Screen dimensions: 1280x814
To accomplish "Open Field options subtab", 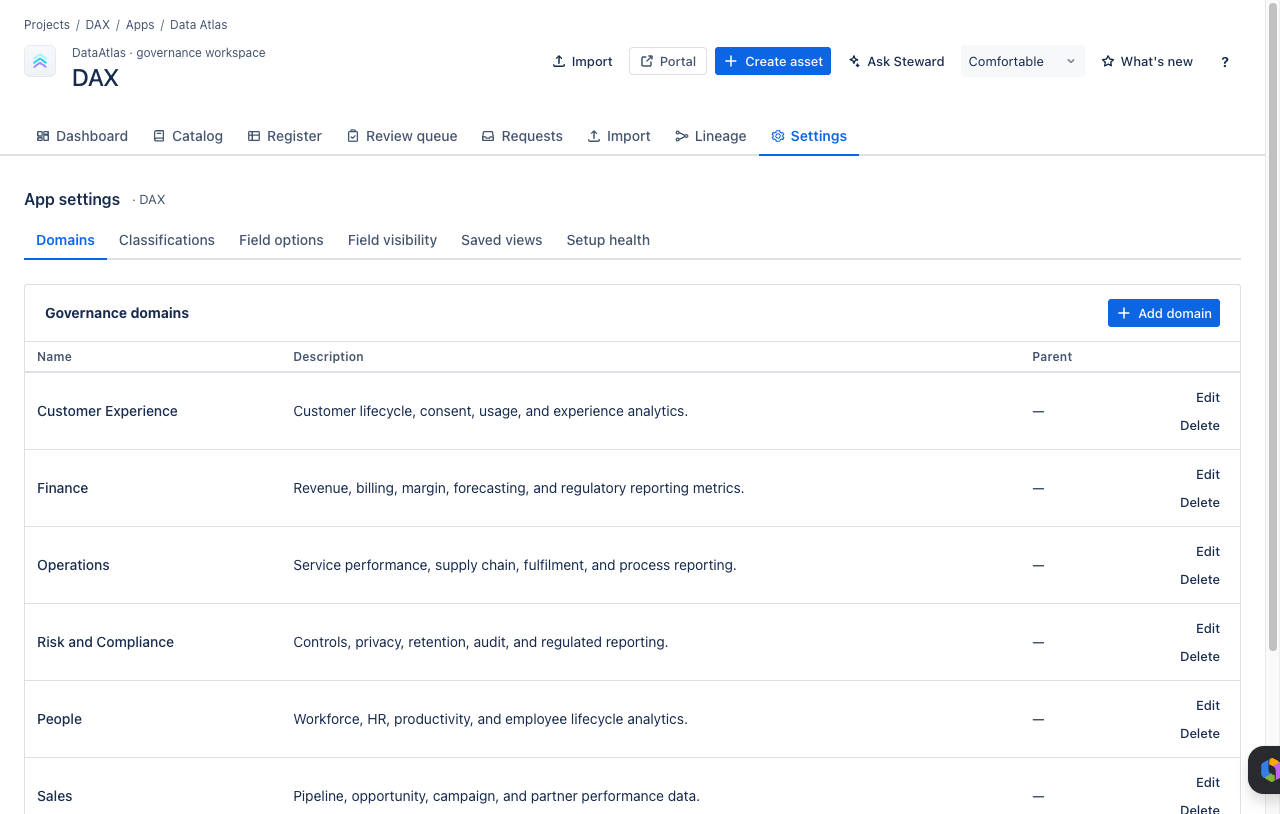I will (x=281, y=240).
